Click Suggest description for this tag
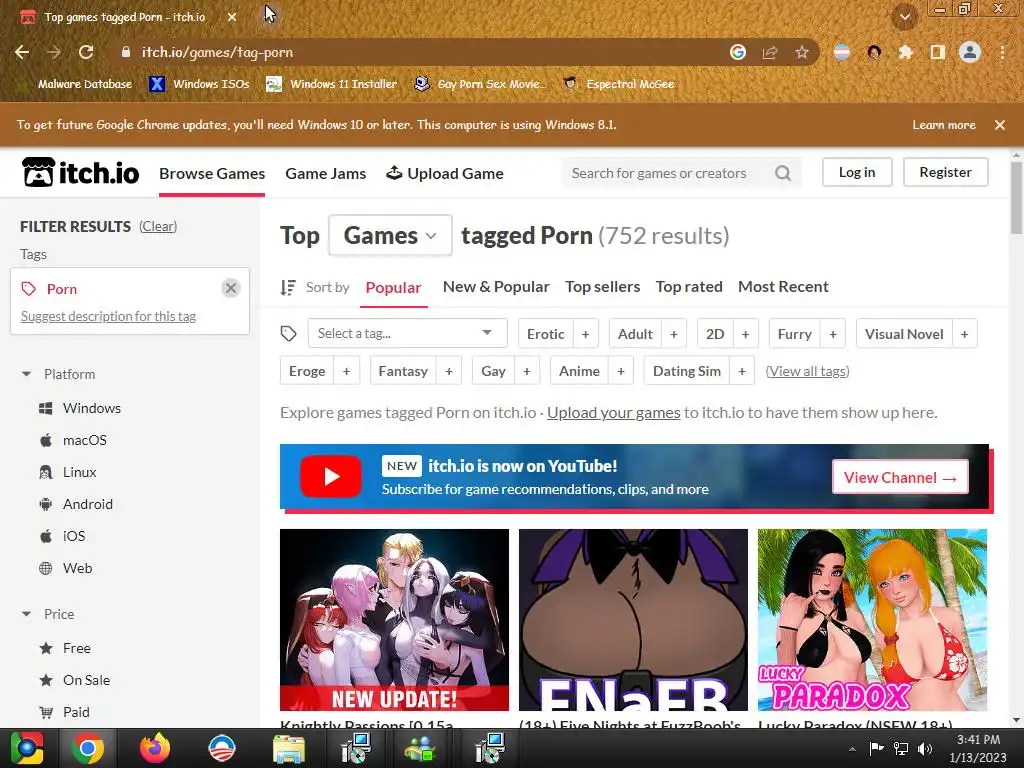This screenshot has width=1024, height=768. pyautogui.click(x=108, y=316)
